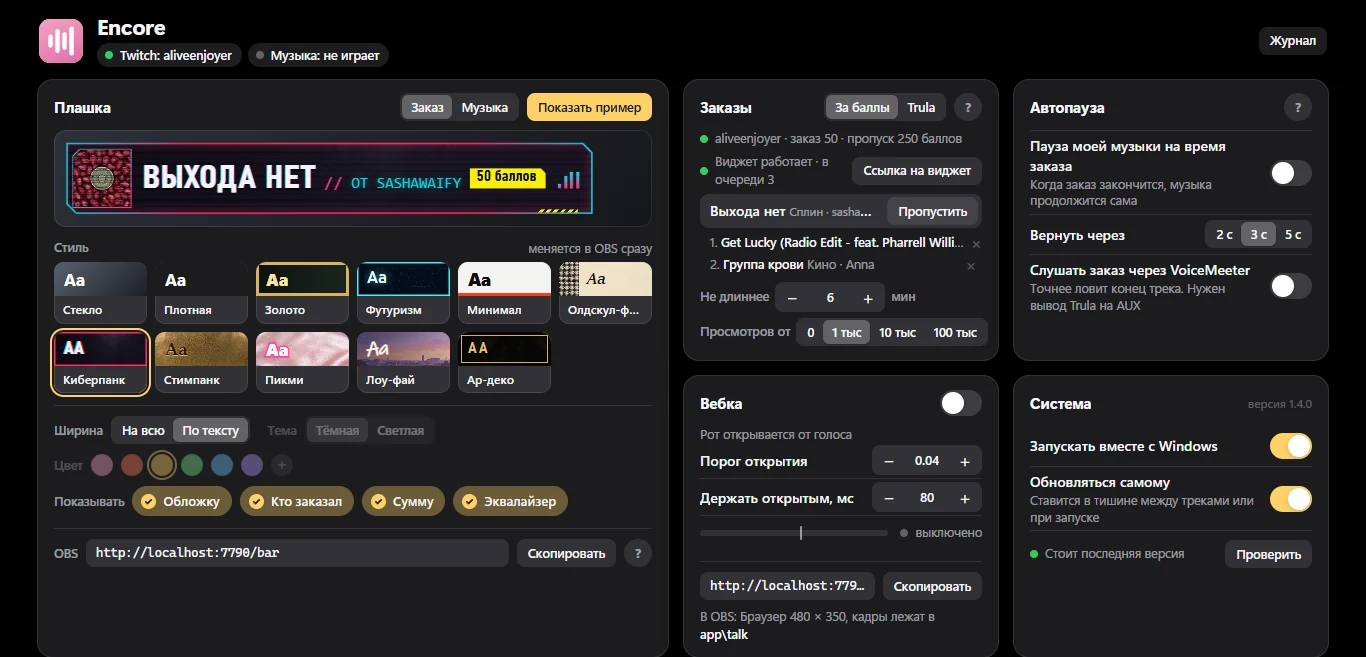The height and width of the screenshot is (657, 1366).
Task: Enable Пауза моей музыки на время заказа
Action: pyautogui.click(x=1291, y=173)
